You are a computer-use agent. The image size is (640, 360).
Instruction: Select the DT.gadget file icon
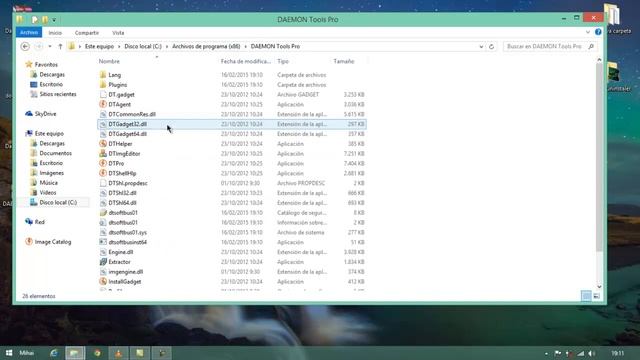point(103,94)
